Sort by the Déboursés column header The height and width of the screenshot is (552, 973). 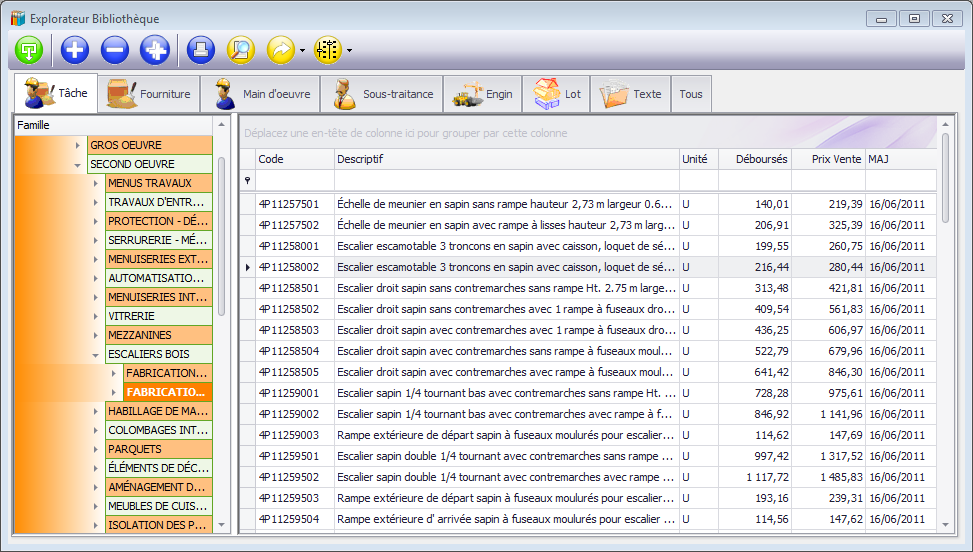755,159
